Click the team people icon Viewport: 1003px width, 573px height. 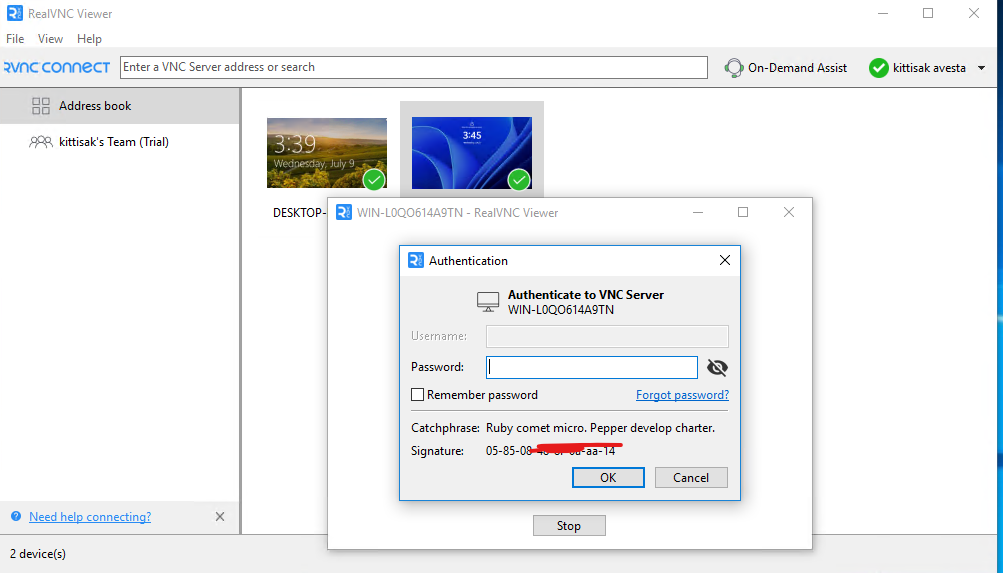click(x=41, y=142)
